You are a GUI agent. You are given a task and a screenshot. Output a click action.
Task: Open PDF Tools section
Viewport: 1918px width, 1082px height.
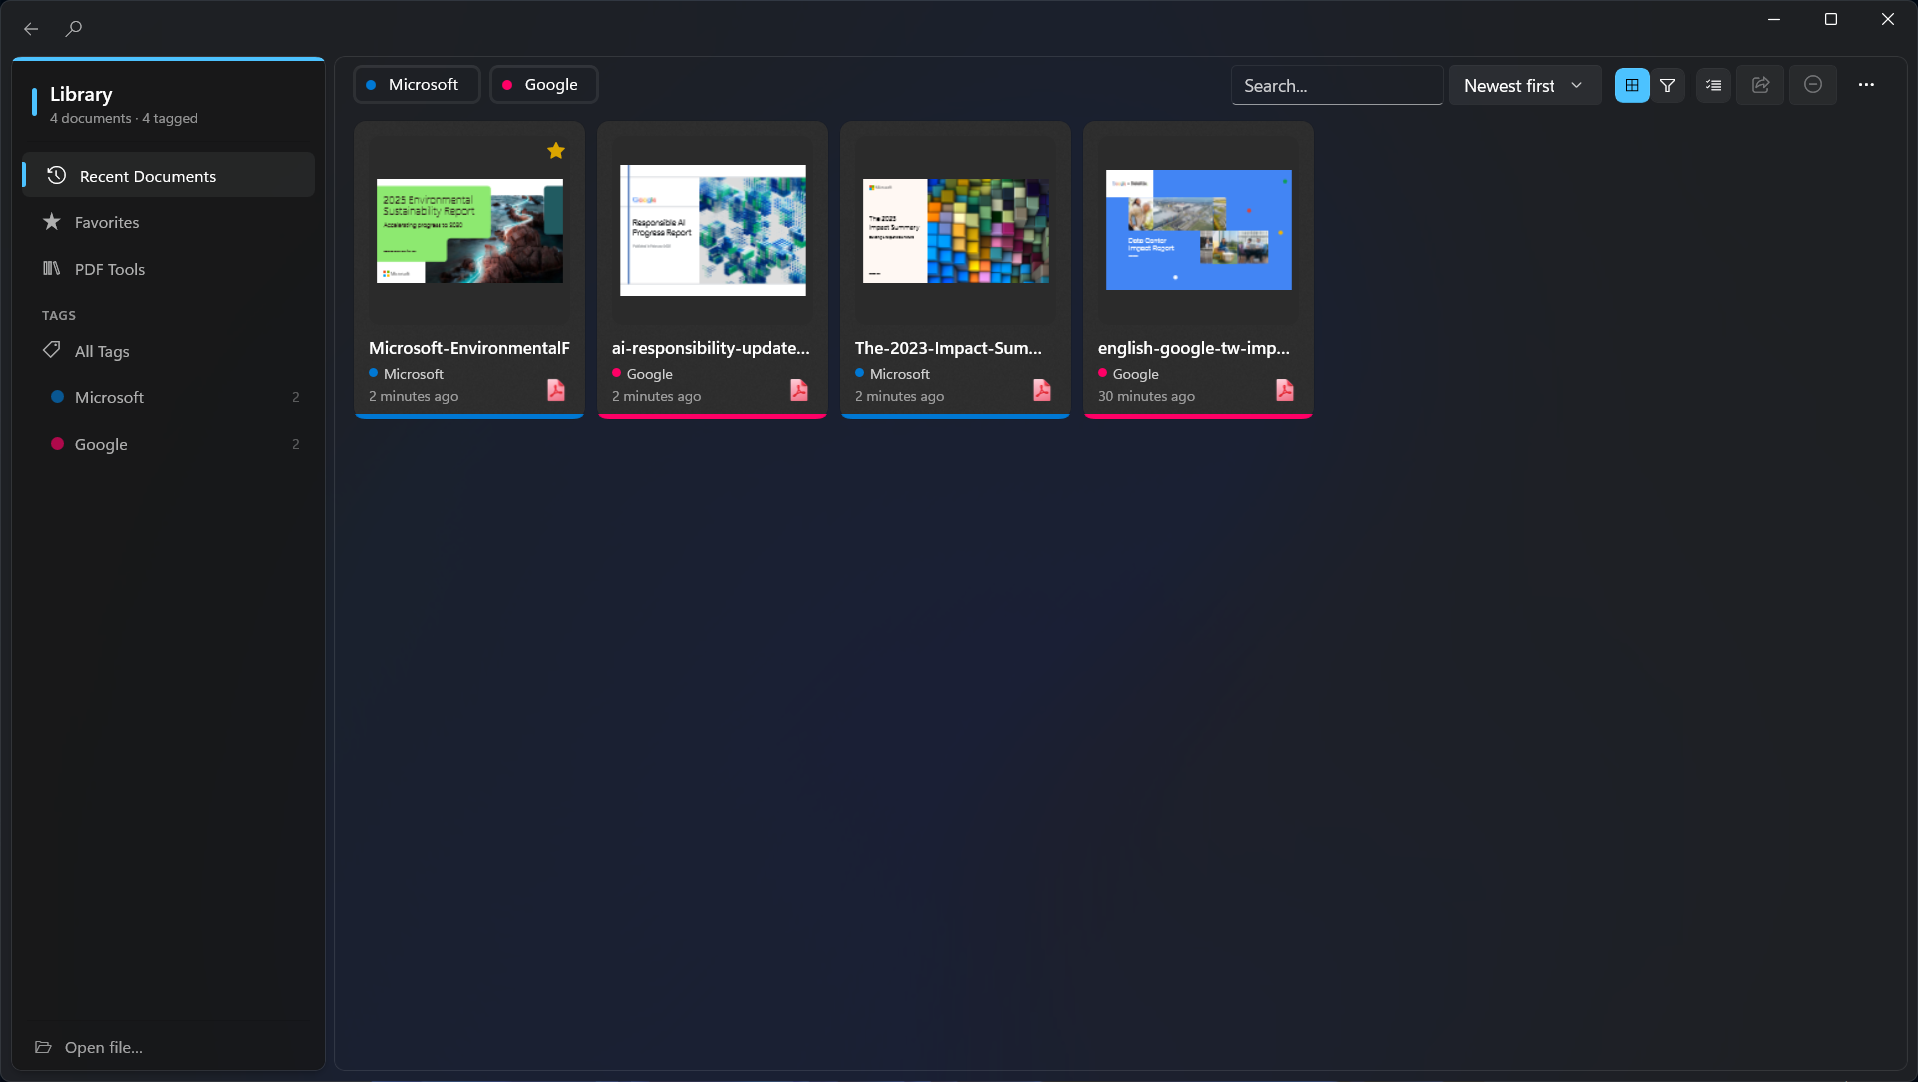coord(109,269)
